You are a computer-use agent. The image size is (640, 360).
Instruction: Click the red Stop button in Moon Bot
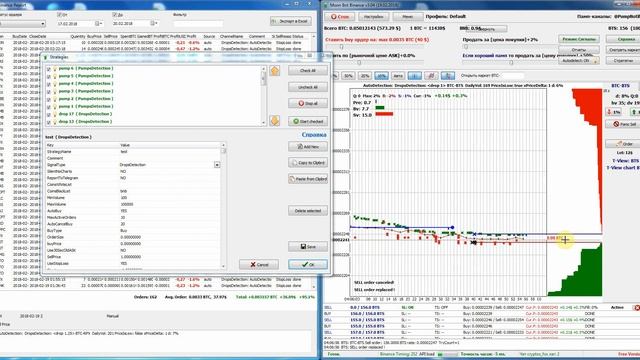340,17
